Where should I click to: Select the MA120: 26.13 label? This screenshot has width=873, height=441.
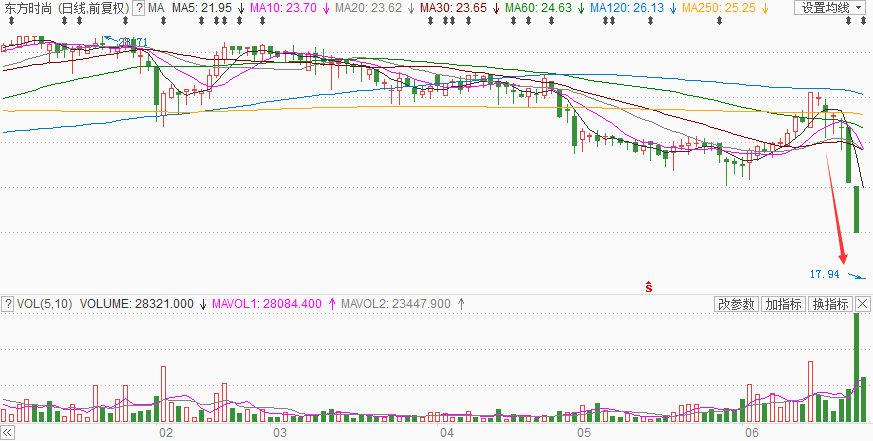627,8
